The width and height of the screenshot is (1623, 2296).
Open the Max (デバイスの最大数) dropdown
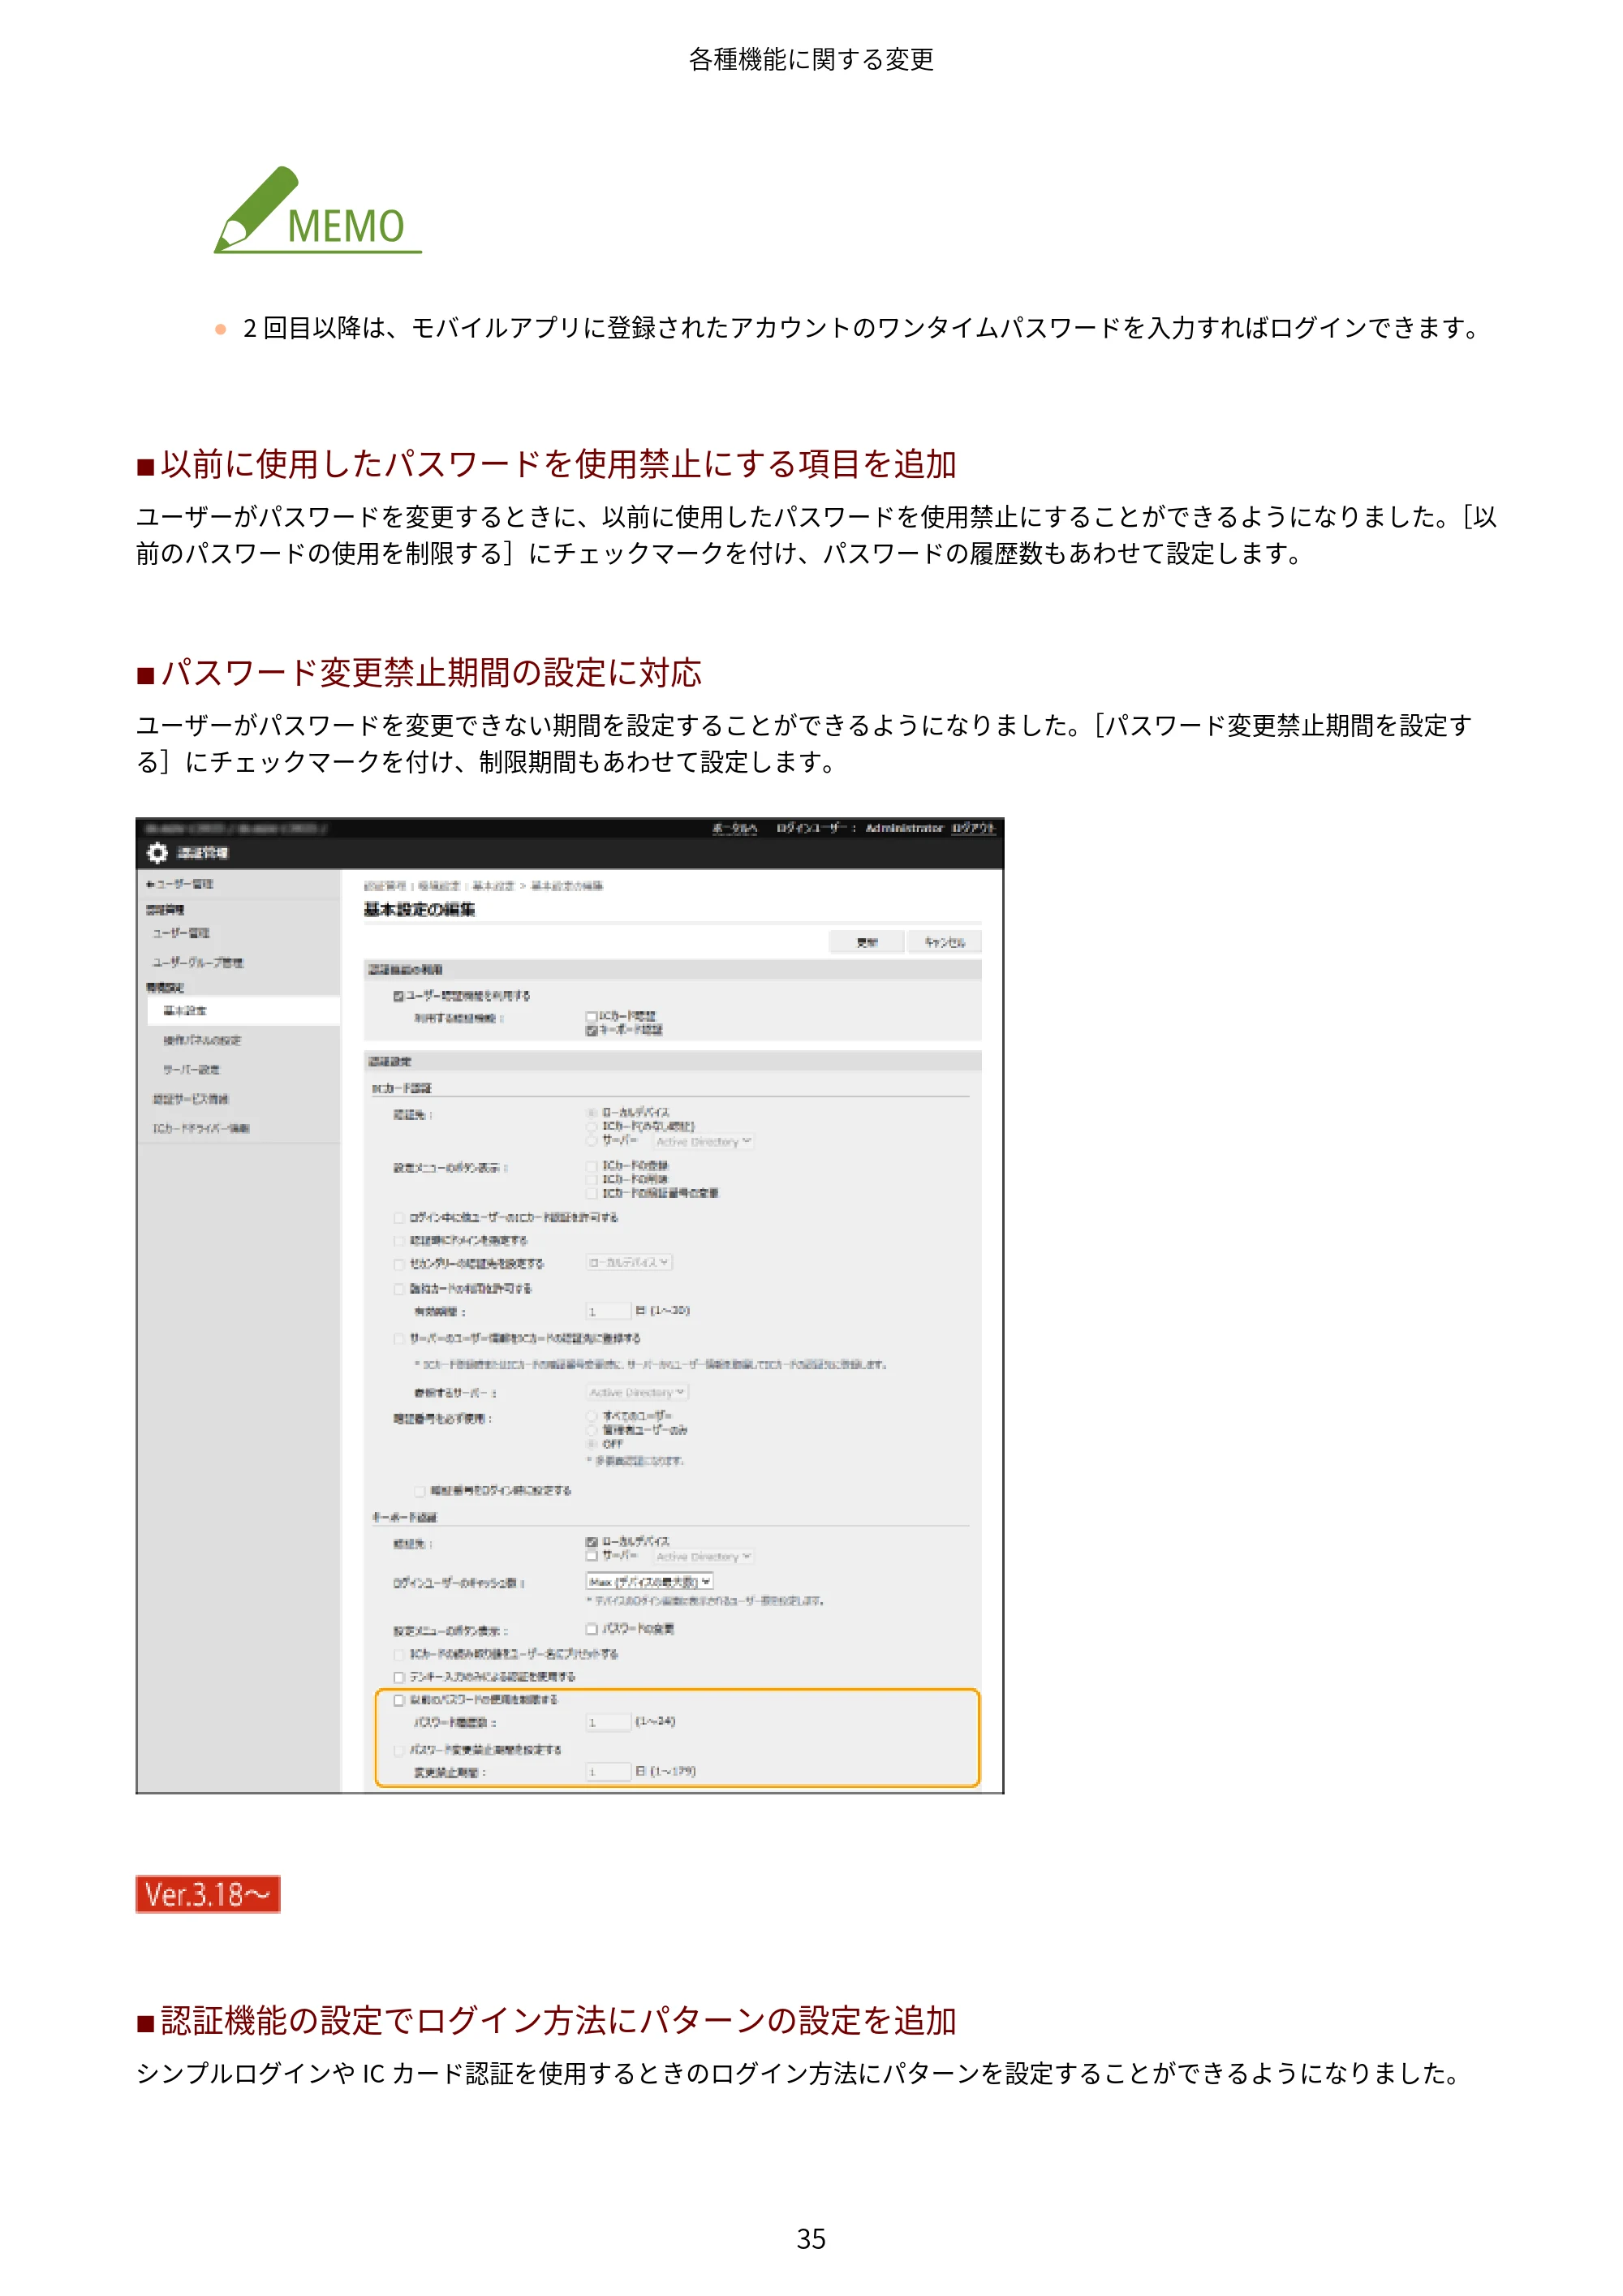tap(650, 1582)
